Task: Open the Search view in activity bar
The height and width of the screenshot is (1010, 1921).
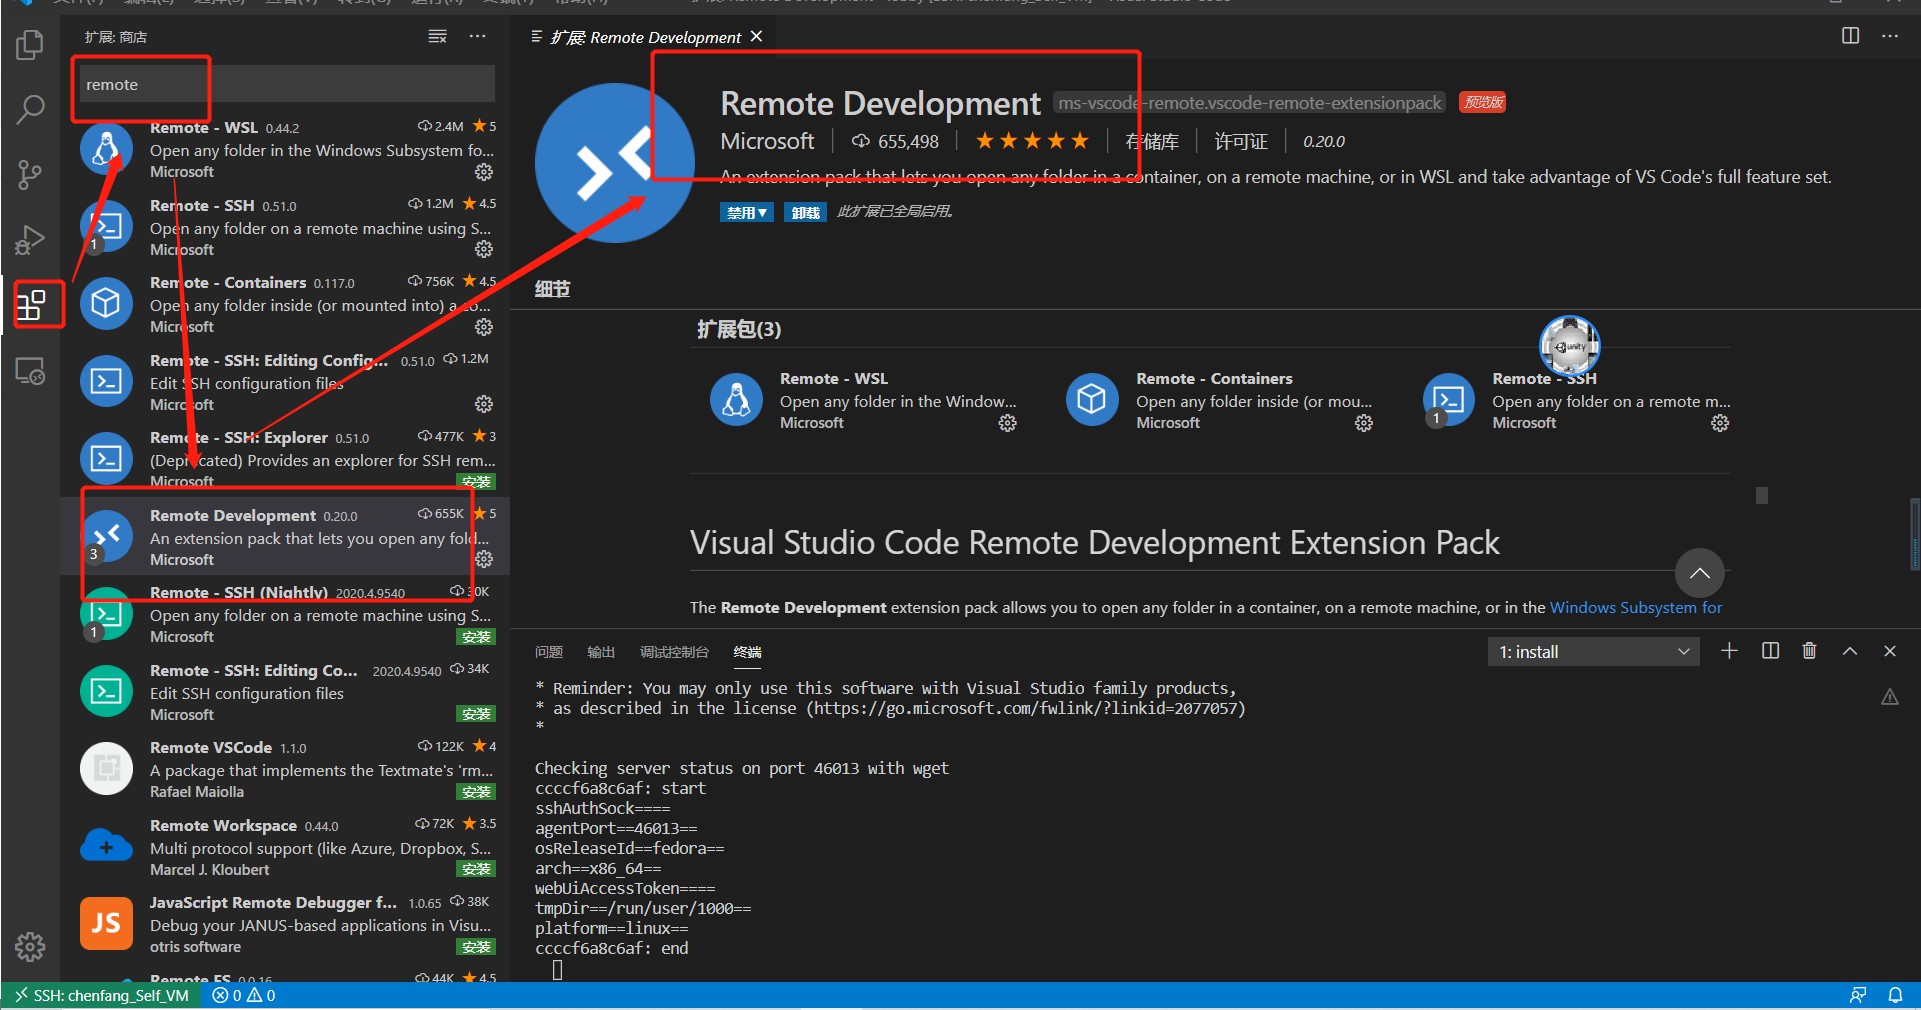Action: tap(30, 110)
